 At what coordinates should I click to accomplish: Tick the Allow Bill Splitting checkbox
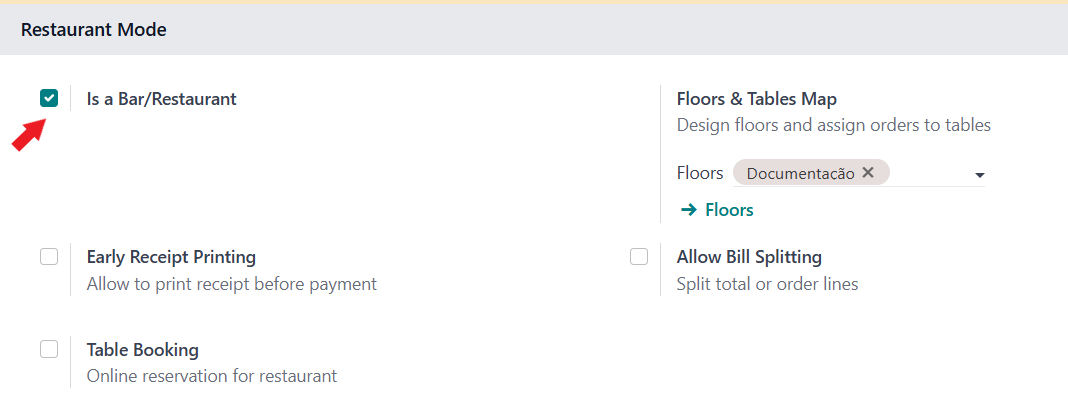point(639,257)
